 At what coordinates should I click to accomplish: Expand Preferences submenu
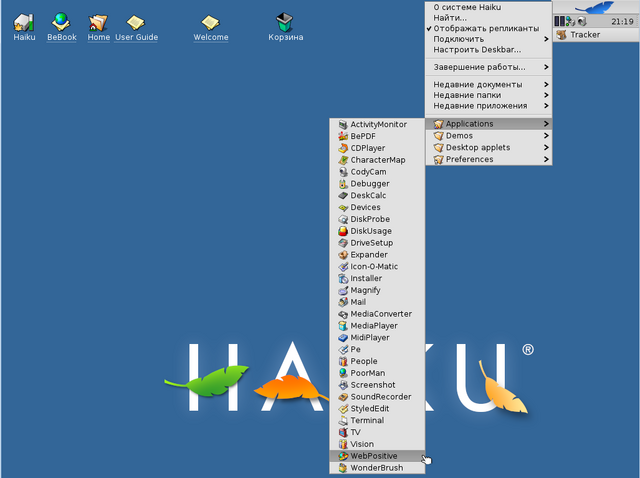point(489,159)
